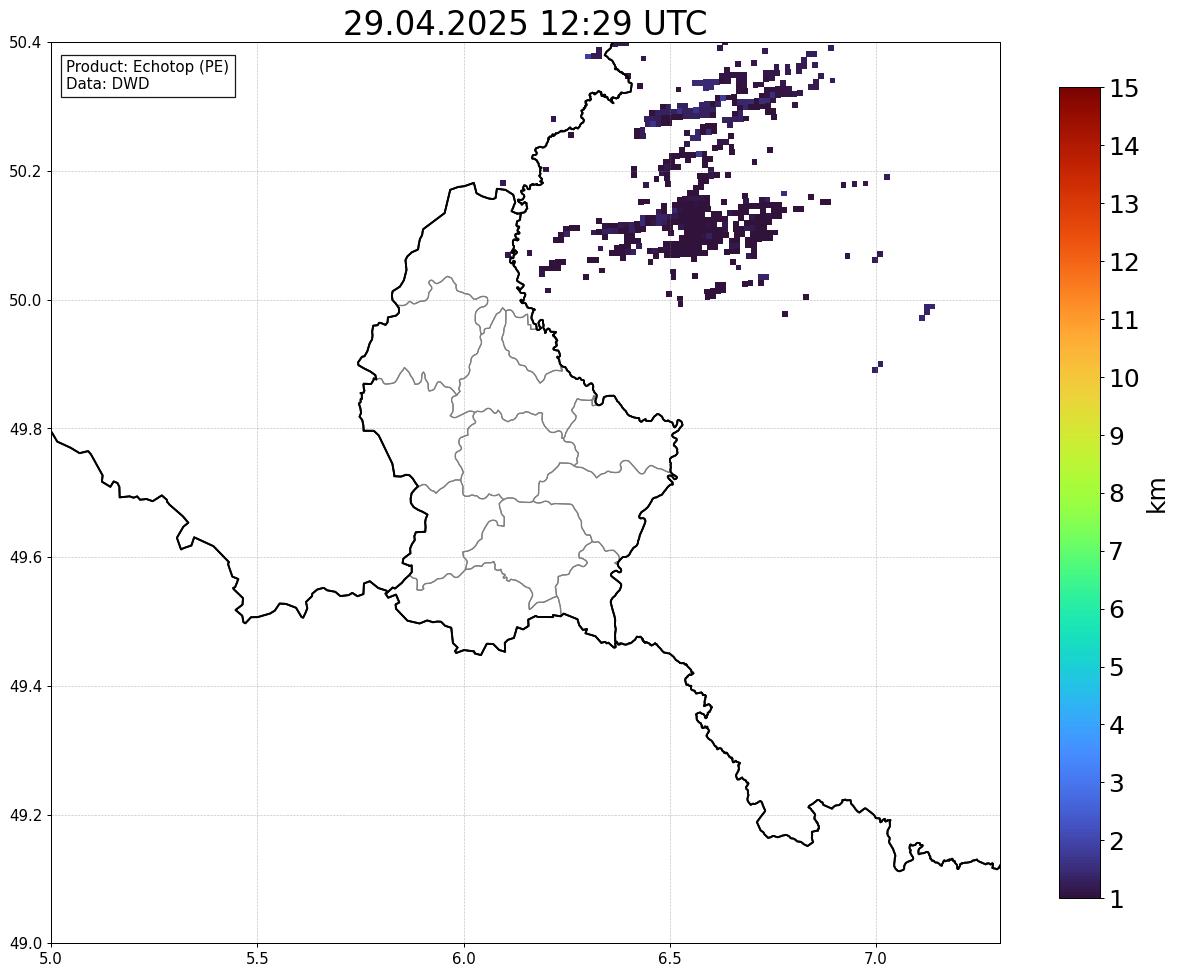Click the 'Data: DWD' legend text
The width and height of the screenshot is (1178, 976).
click(x=107, y=83)
